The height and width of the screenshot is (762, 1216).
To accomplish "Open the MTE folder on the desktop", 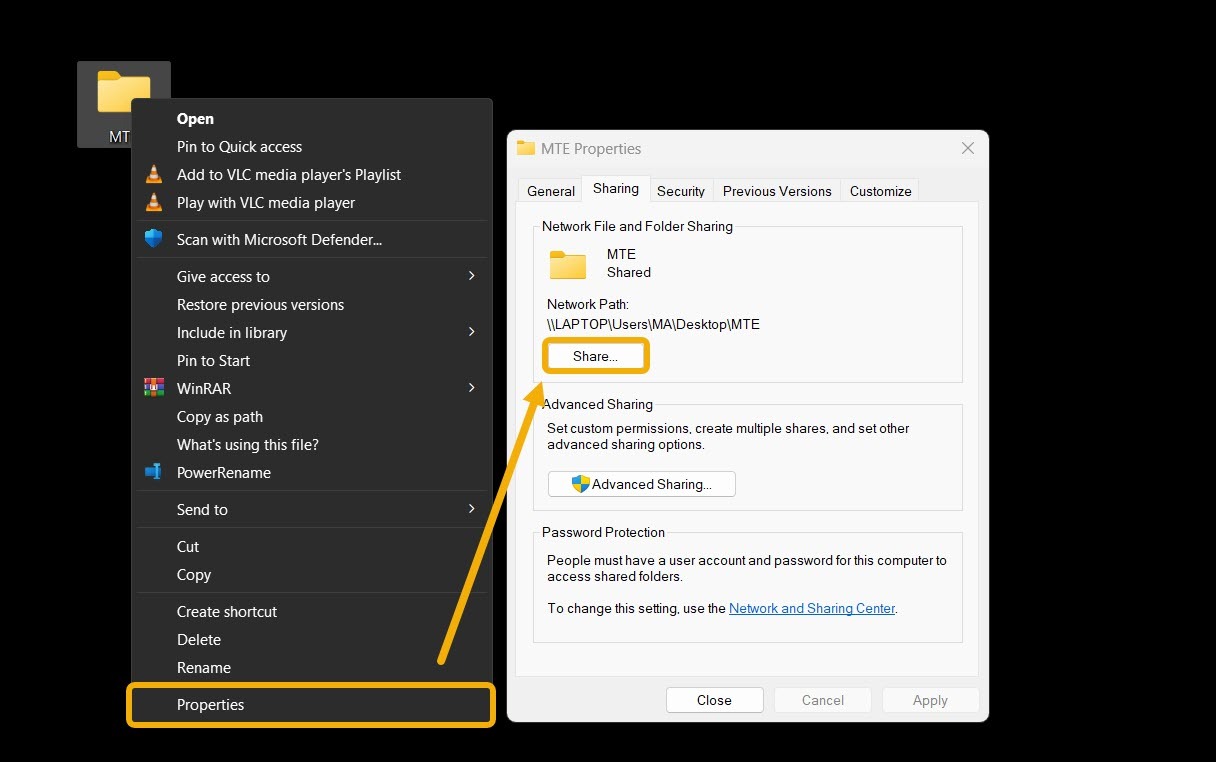I will coord(123,90).
